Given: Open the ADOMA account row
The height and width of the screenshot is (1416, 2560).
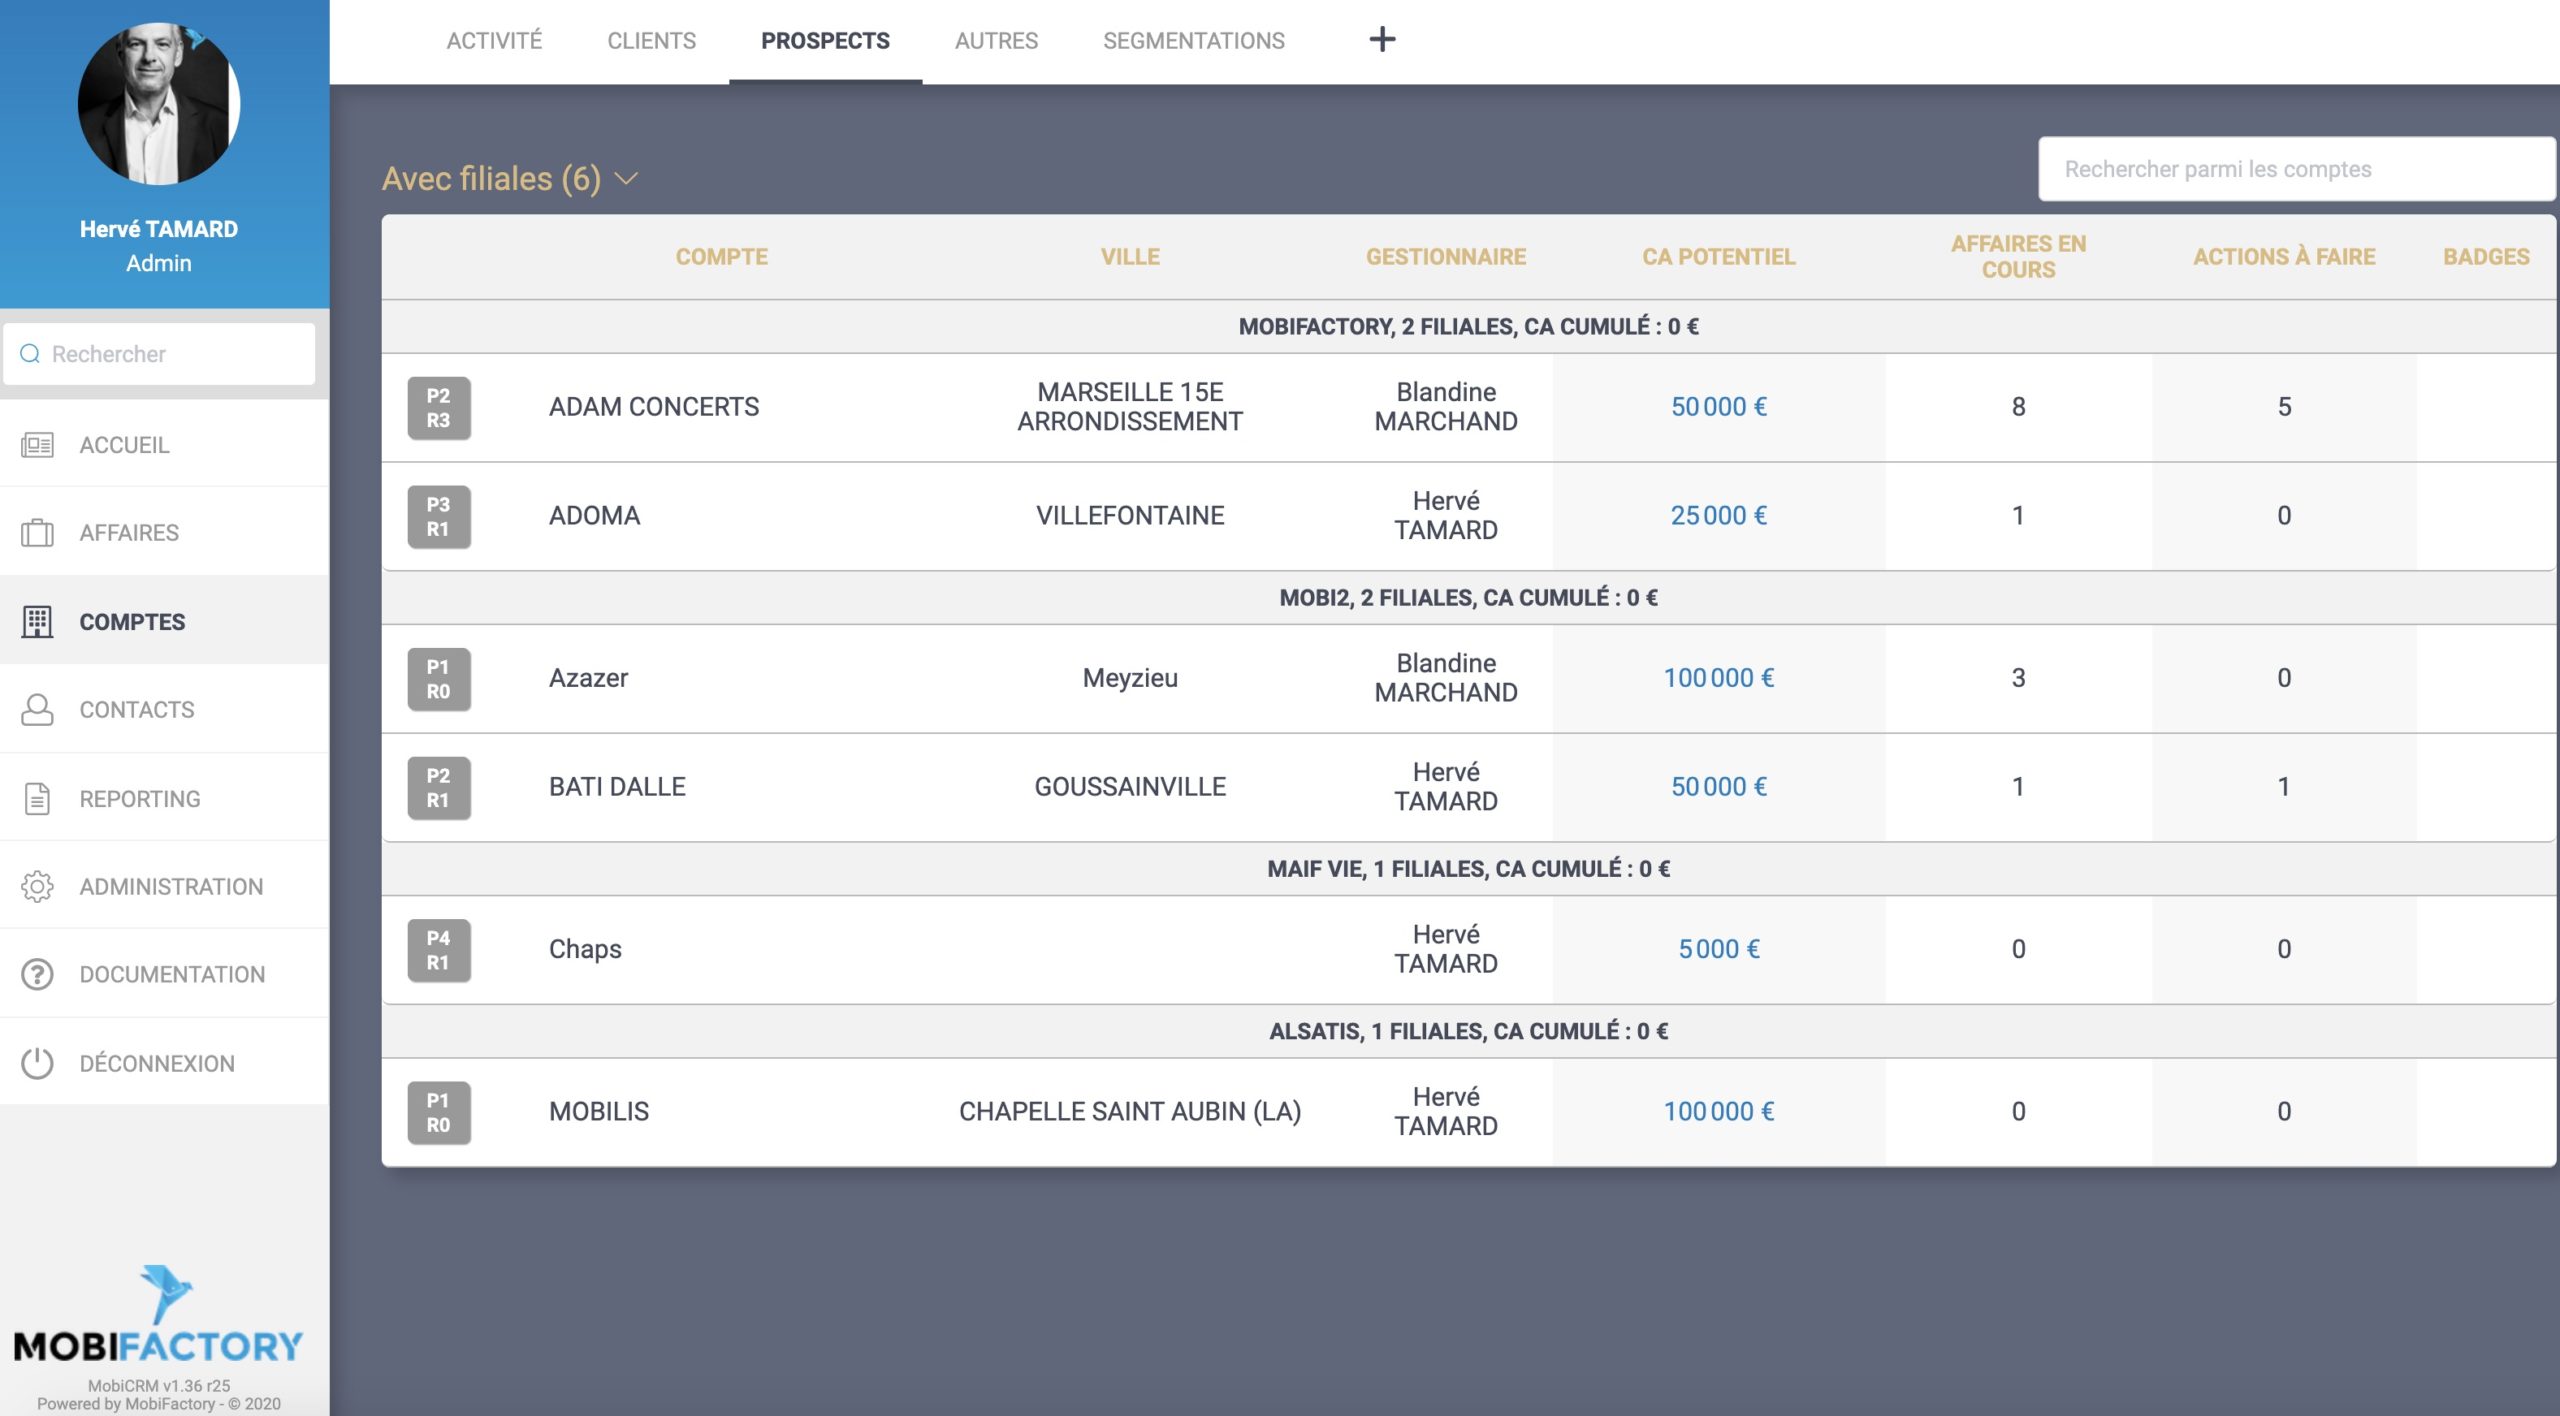Looking at the screenshot, I should (594, 516).
